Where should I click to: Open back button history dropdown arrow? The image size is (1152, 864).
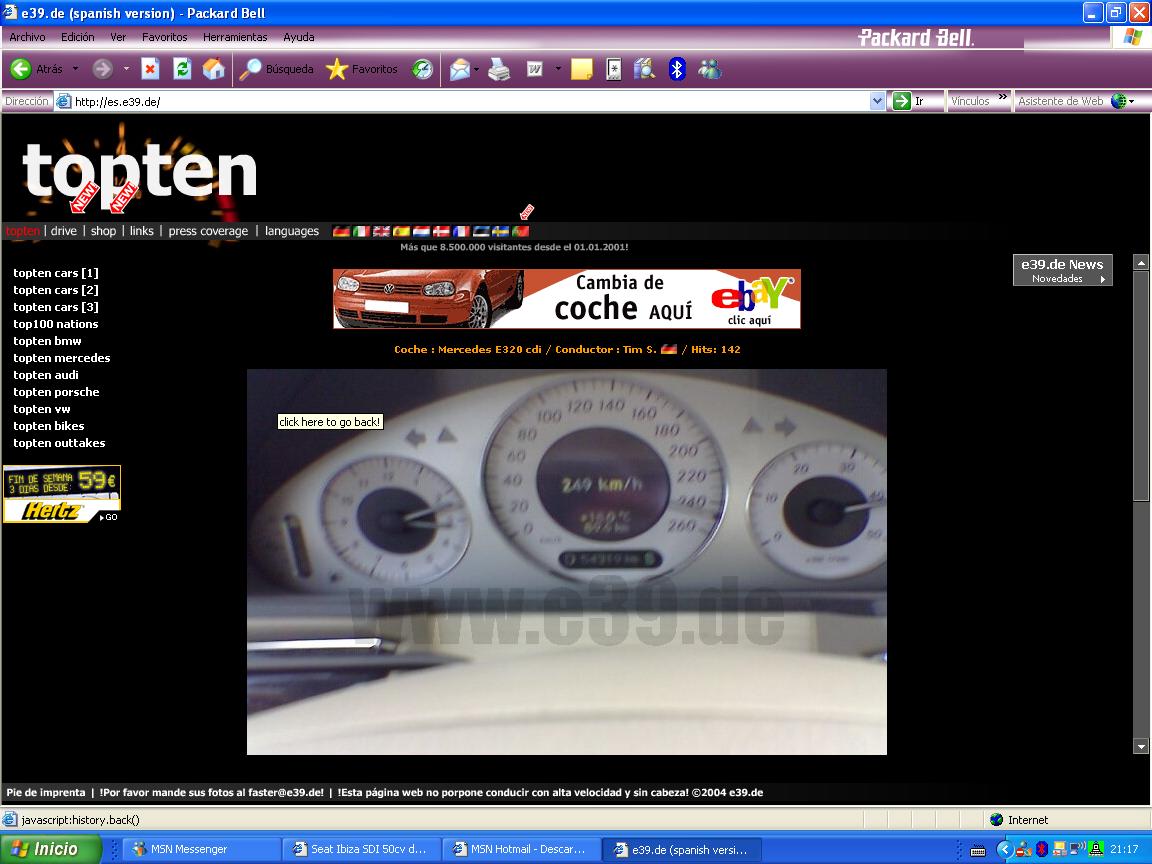coord(75,69)
